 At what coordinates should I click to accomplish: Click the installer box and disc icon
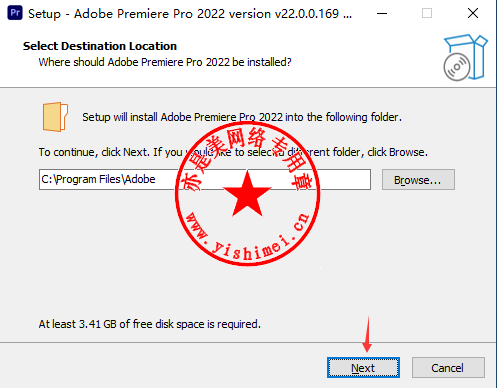coord(465,57)
